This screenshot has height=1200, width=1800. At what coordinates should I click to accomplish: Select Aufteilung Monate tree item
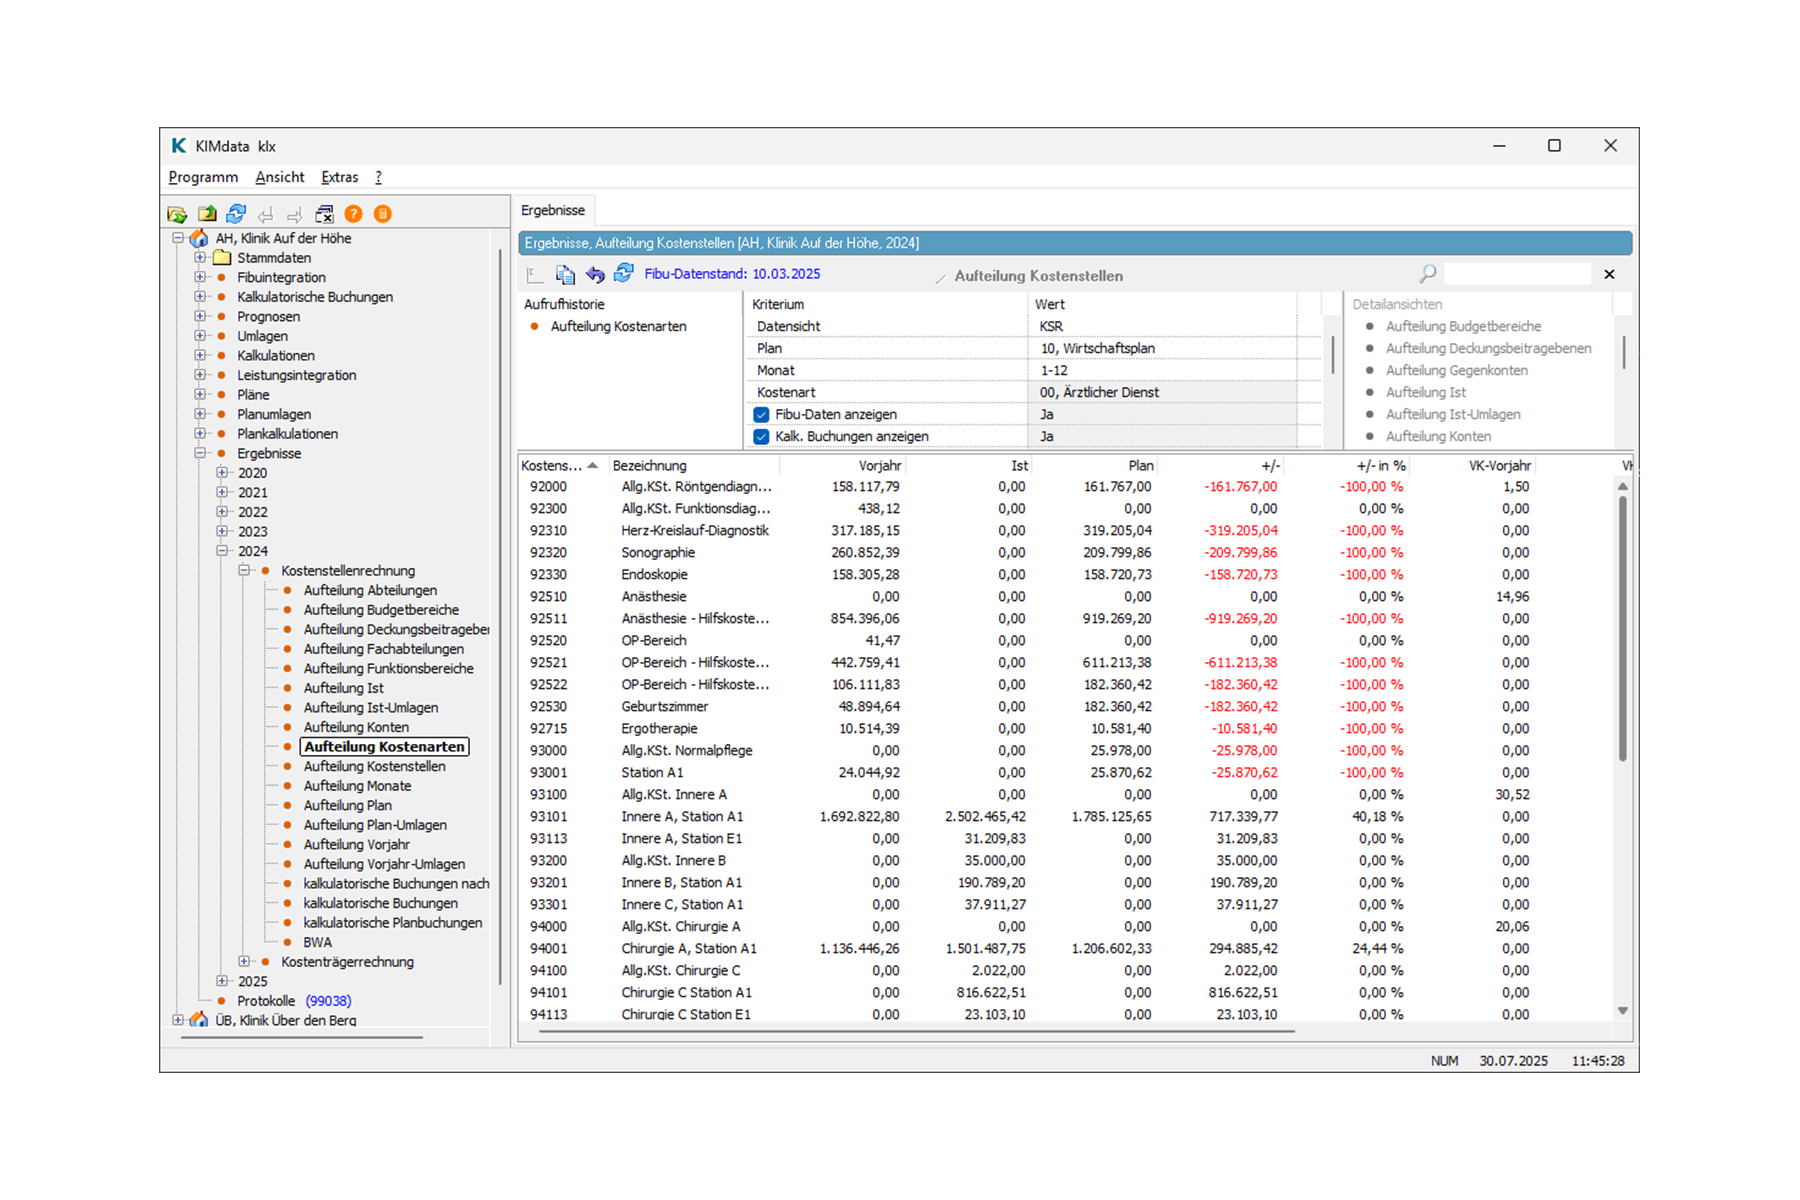[357, 786]
